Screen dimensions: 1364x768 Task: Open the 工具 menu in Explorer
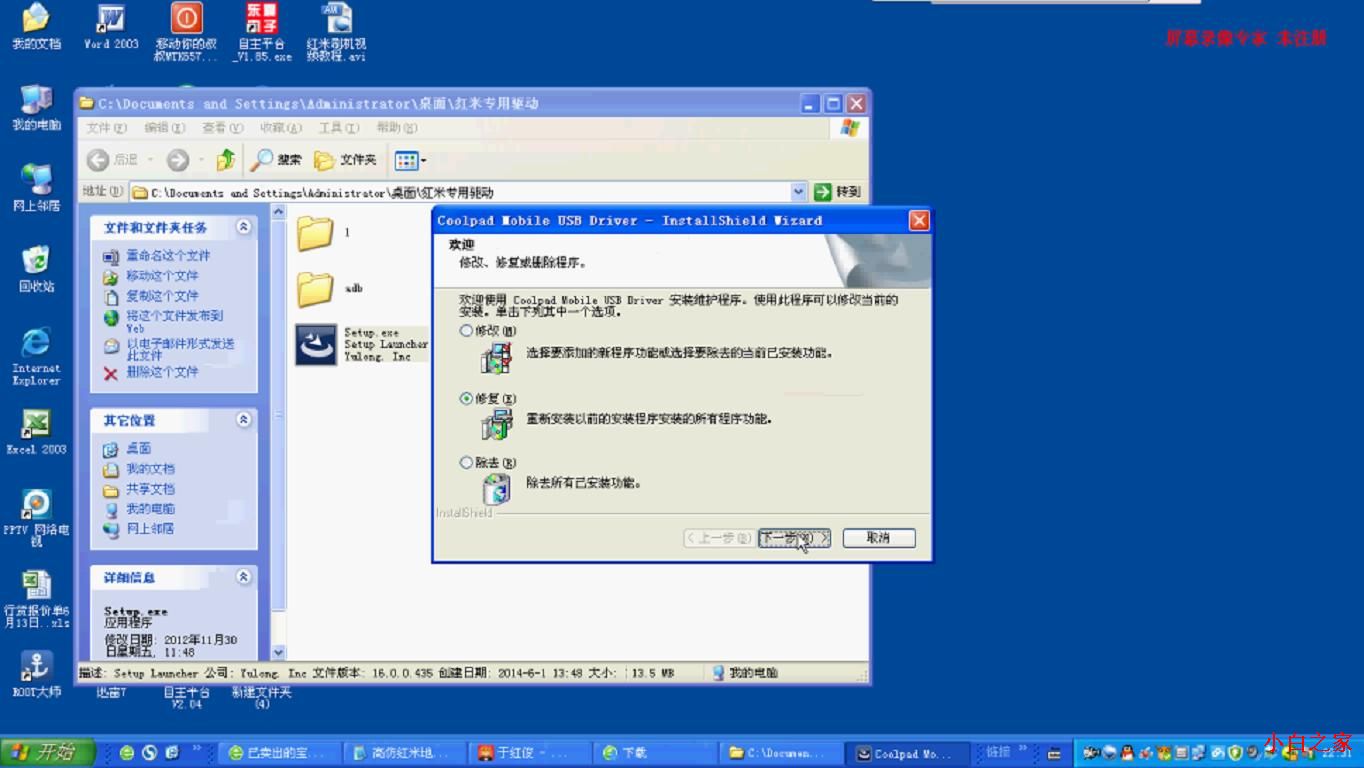[338, 128]
